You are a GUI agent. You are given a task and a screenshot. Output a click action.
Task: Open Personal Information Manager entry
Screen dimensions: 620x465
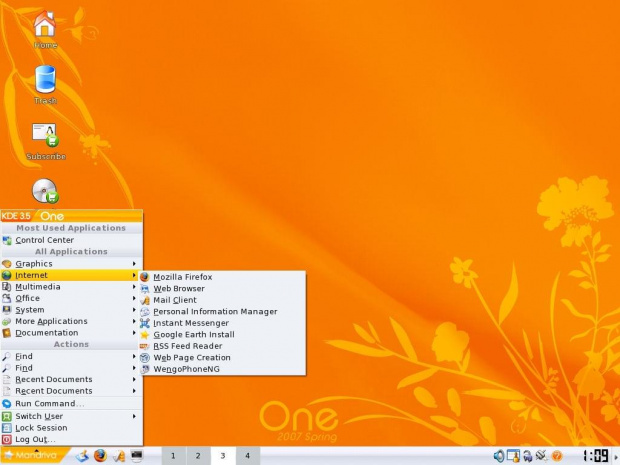[x=222, y=312]
